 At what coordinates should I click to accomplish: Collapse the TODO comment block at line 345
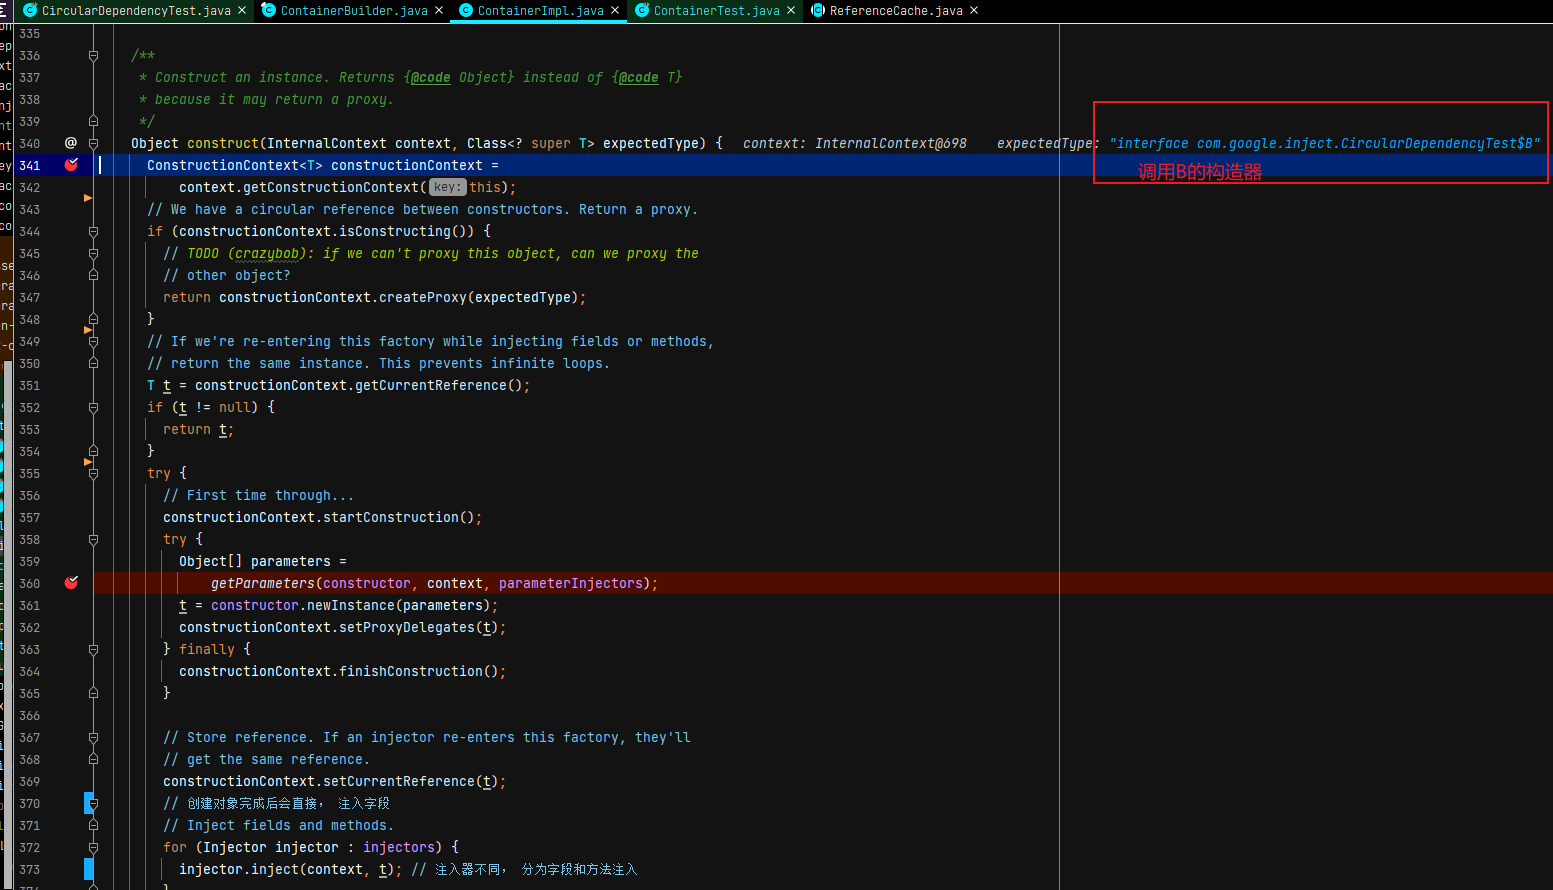click(93, 253)
